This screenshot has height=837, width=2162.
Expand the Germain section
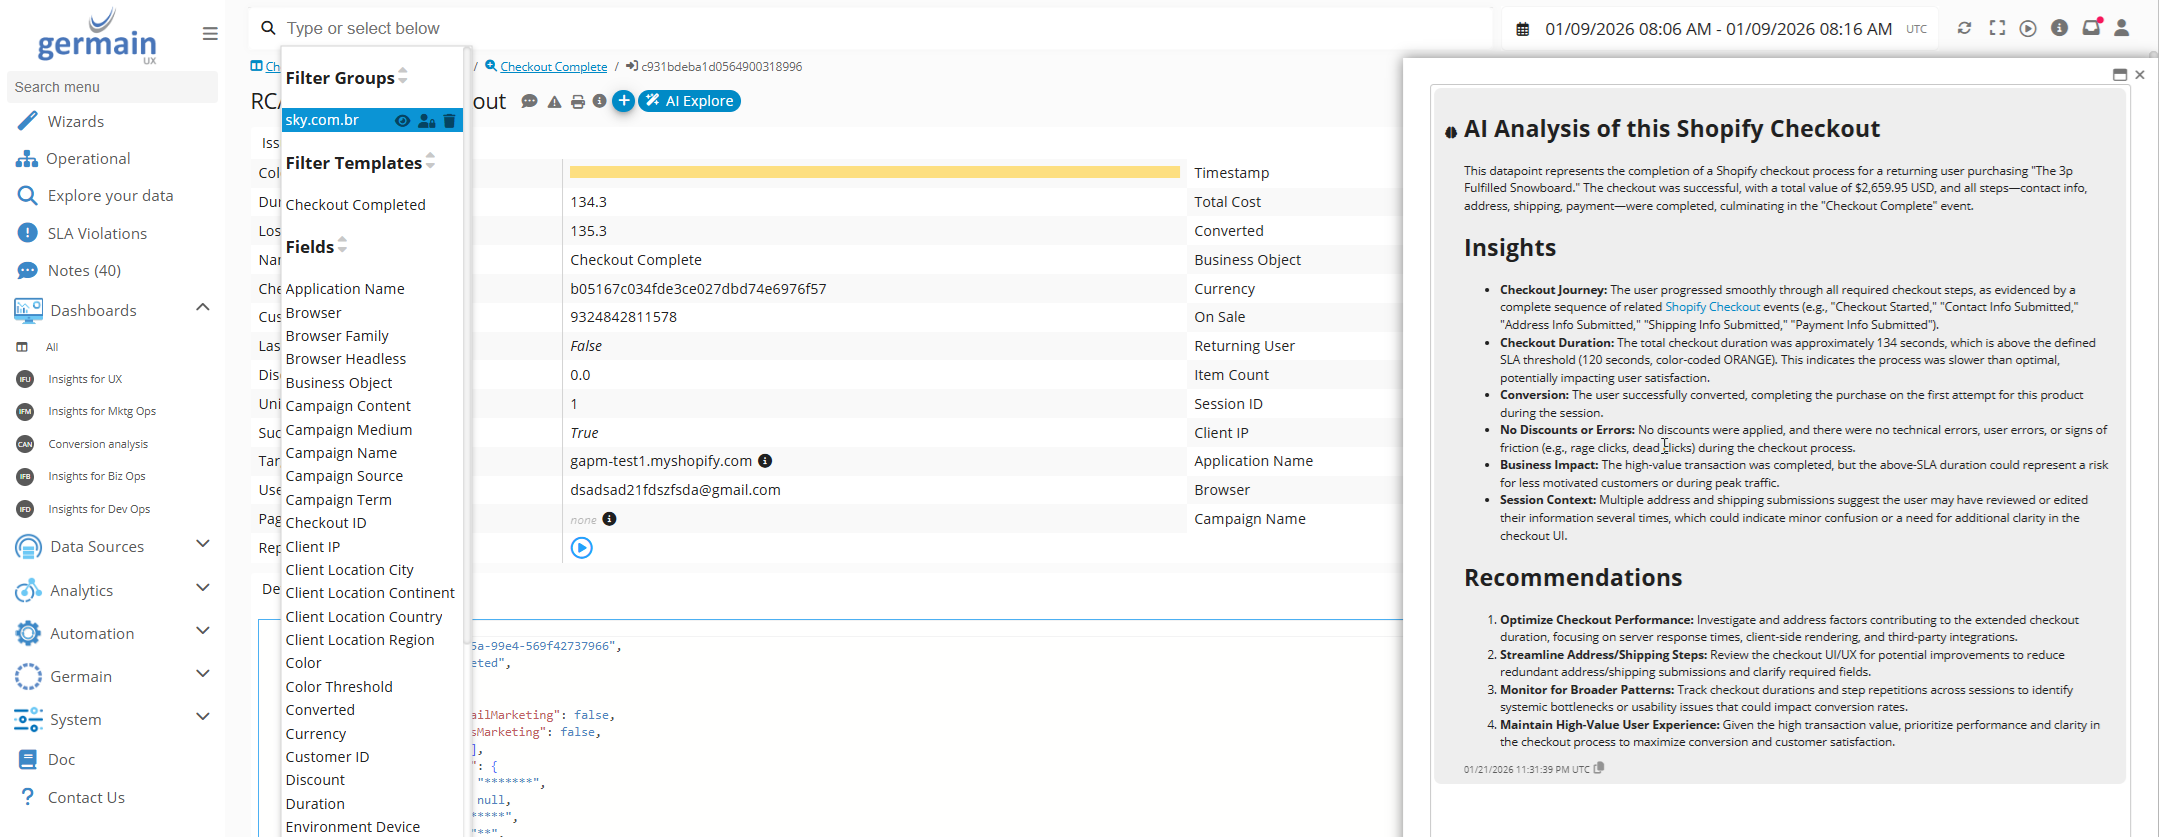tap(202, 674)
